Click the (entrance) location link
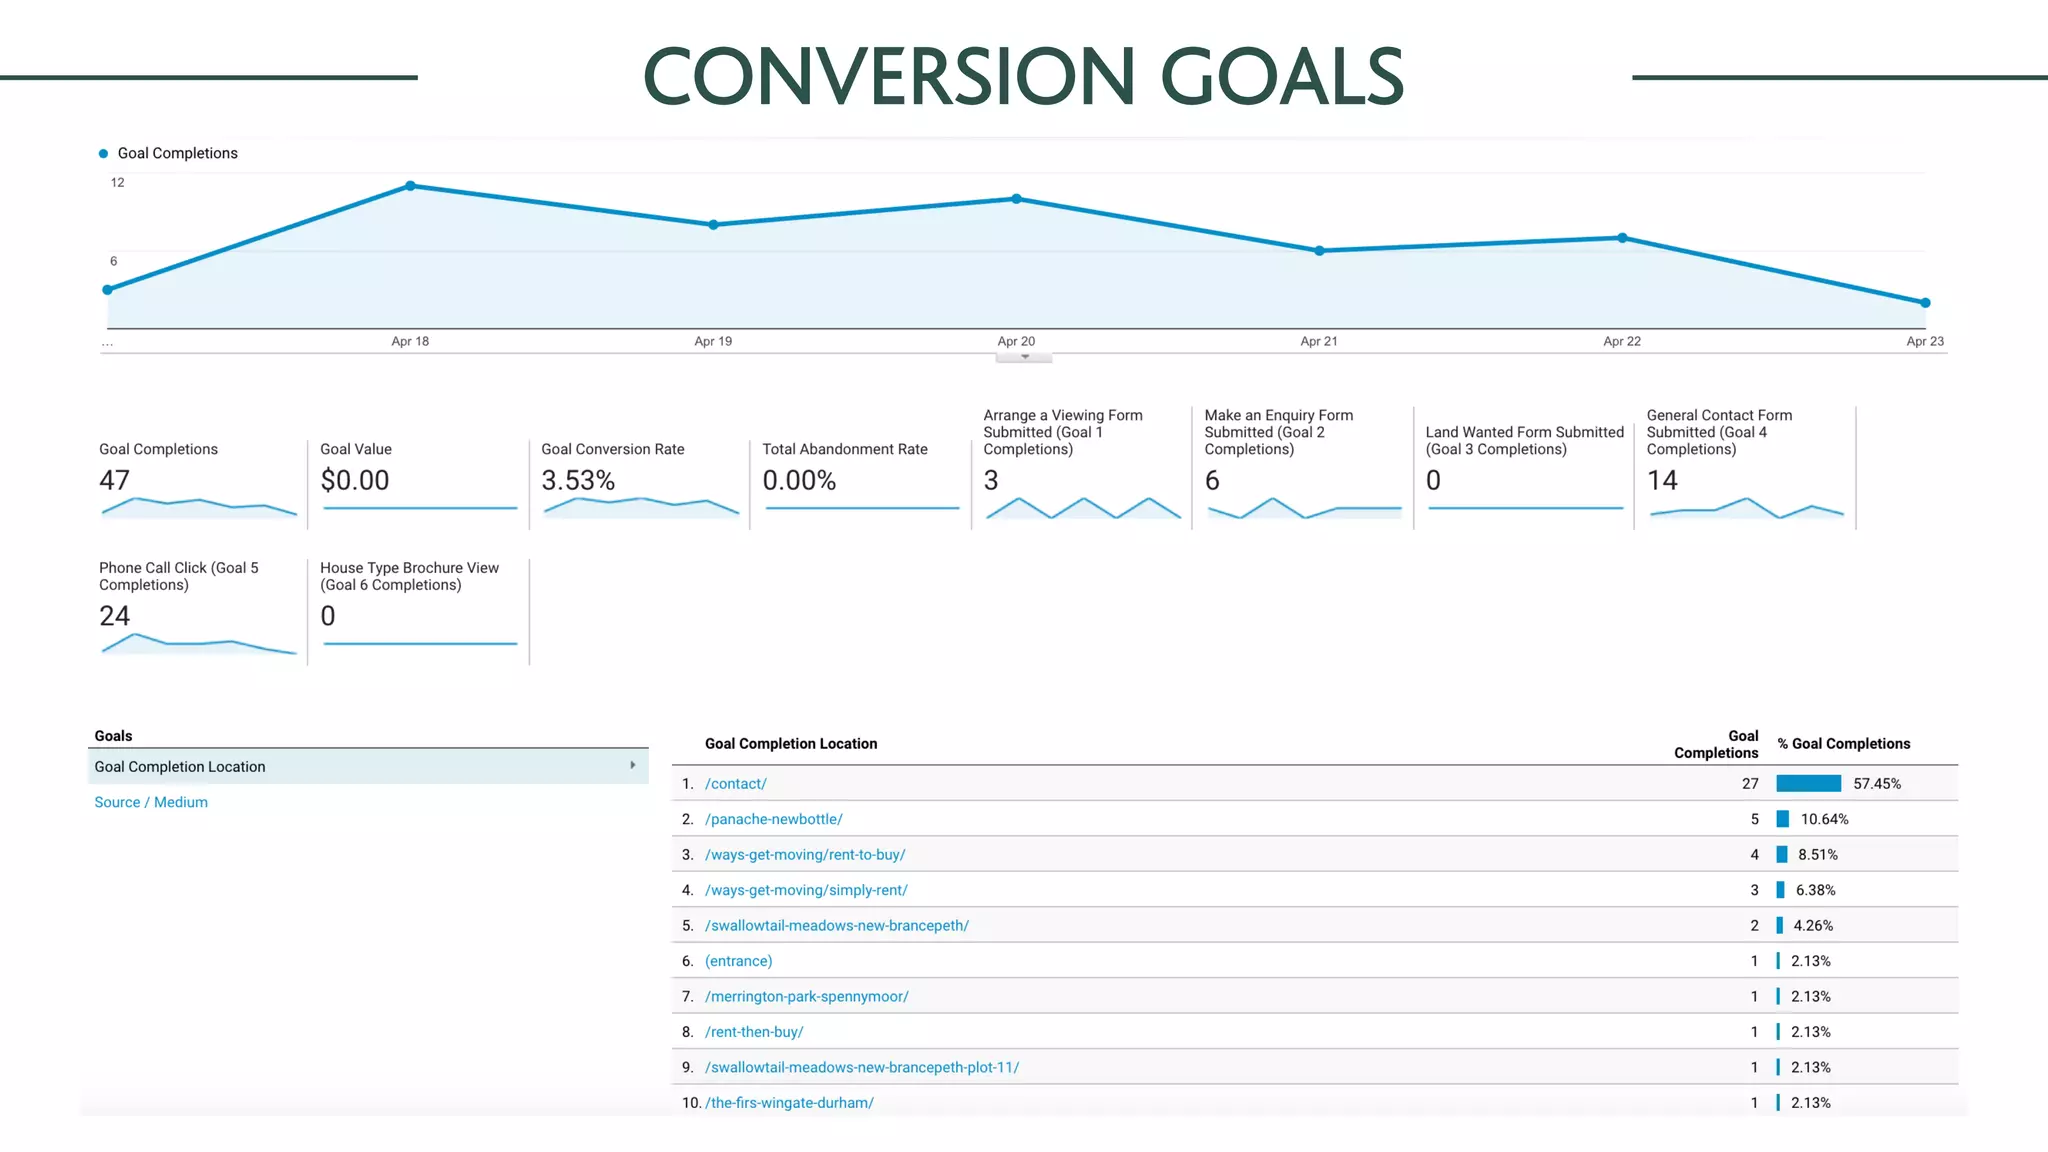The height and width of the screenshot is (1152, 2048). point(738,961)
